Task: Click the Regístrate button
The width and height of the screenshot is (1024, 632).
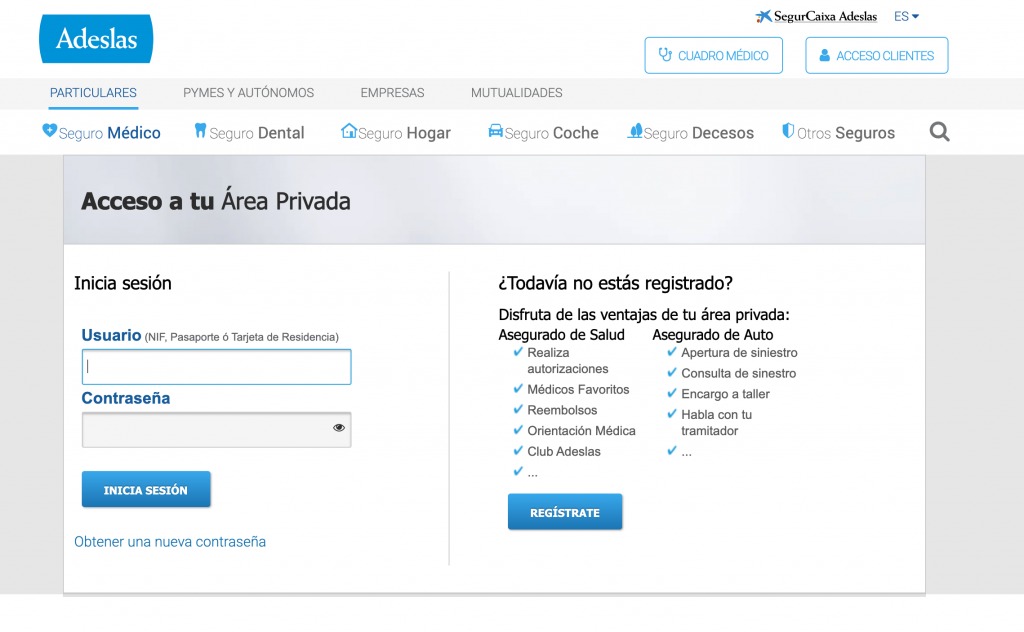Action: point(565,512)
